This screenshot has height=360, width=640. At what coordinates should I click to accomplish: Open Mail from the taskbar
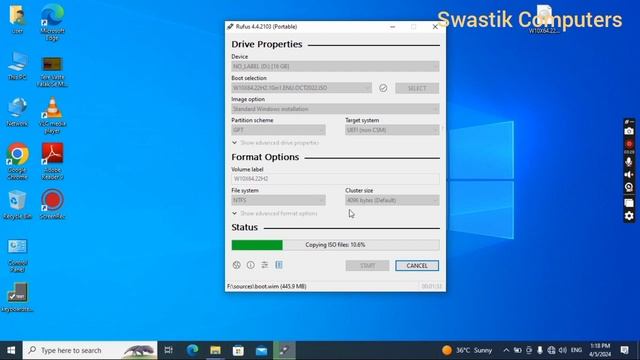click(262, 350)
